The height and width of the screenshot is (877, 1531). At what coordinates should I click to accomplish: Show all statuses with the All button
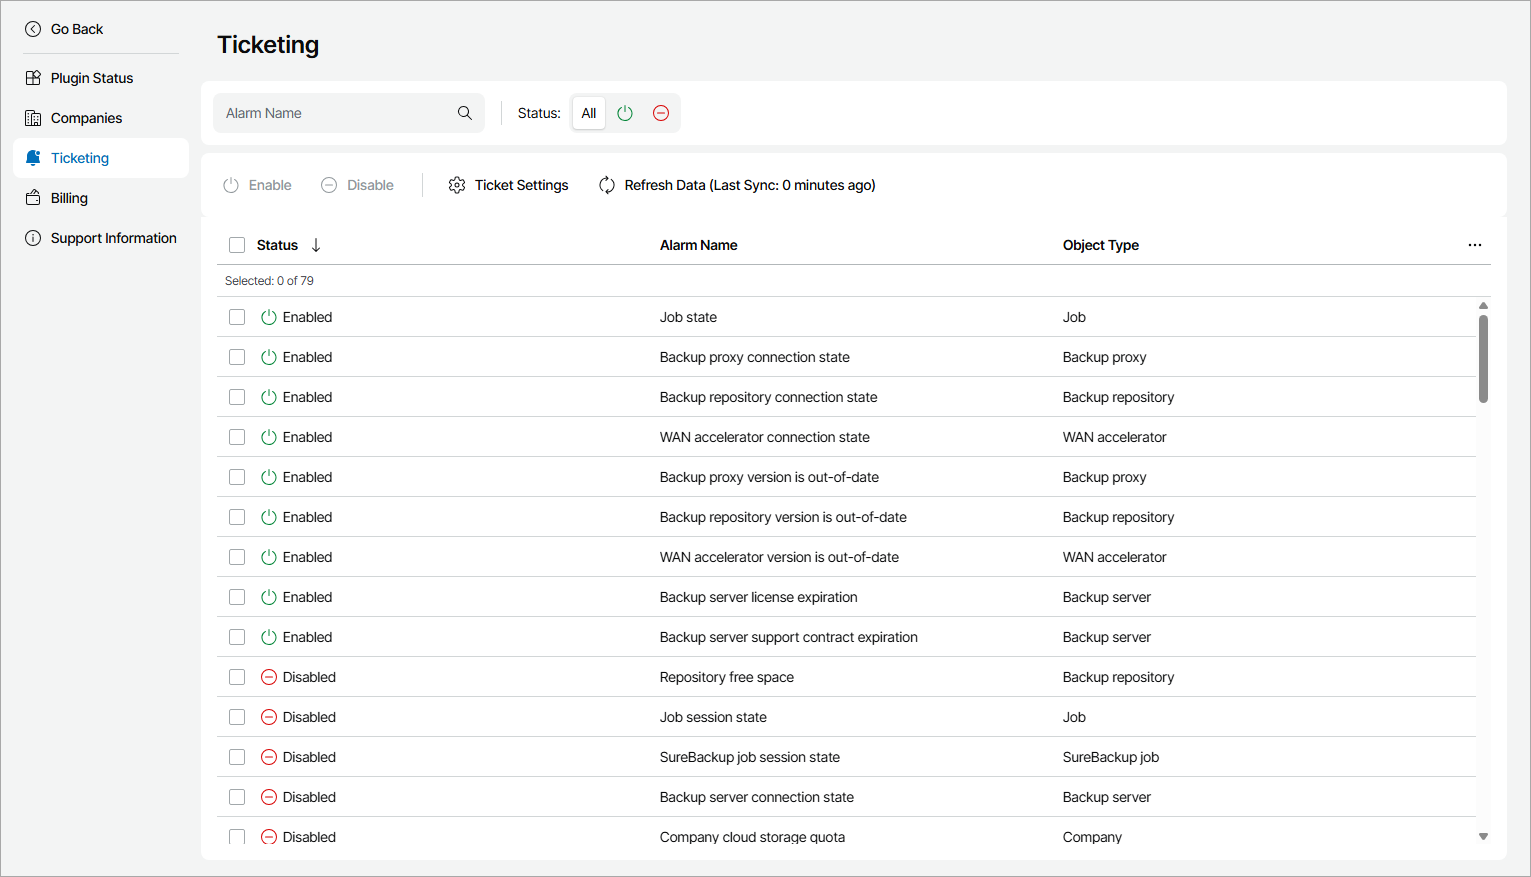point(589,113)
